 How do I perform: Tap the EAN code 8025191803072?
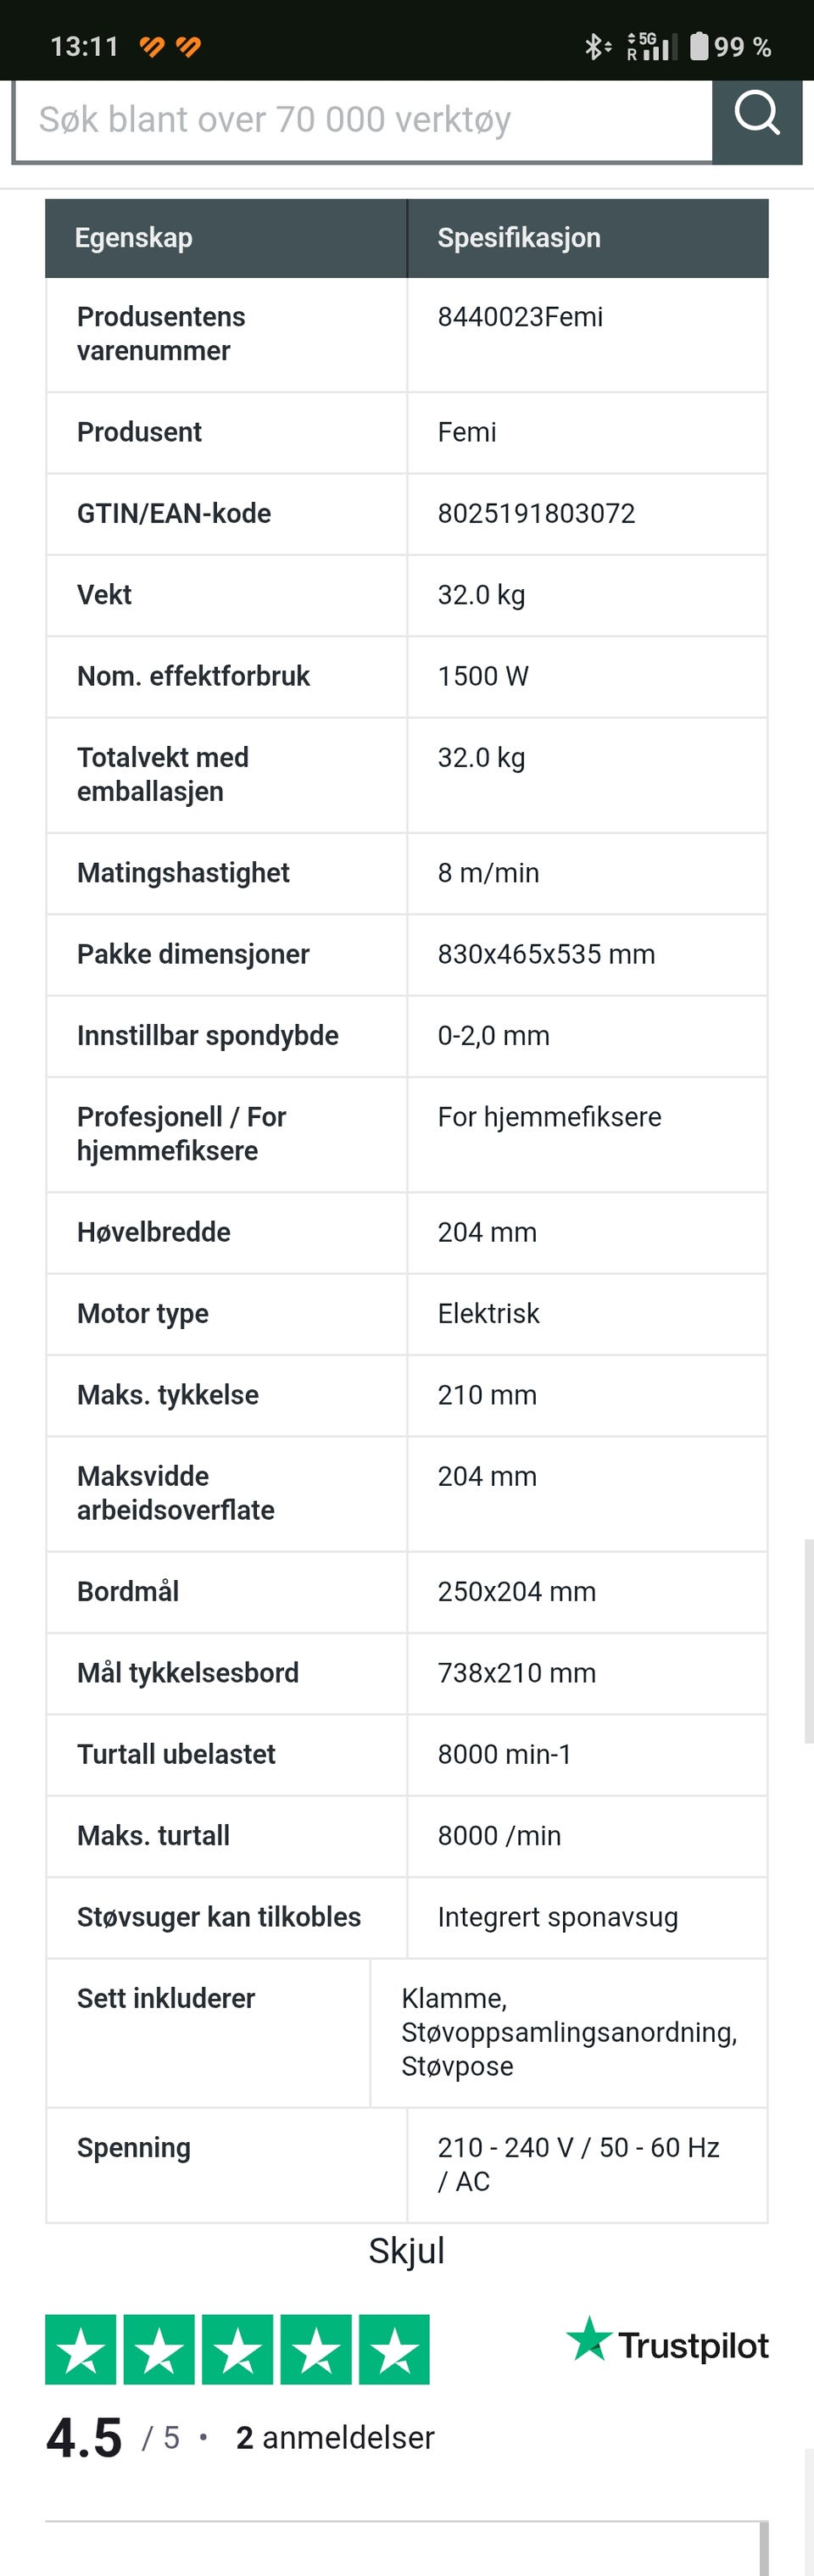[x=536, y=513]
